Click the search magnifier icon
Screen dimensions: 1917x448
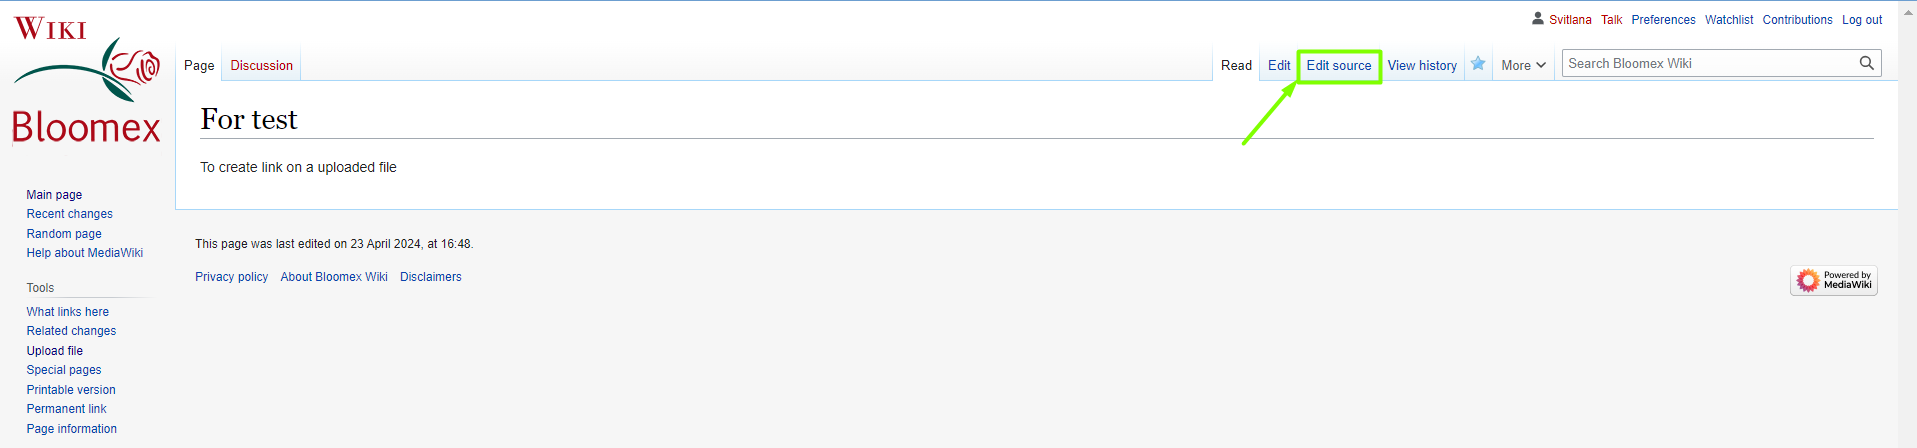1866,63
